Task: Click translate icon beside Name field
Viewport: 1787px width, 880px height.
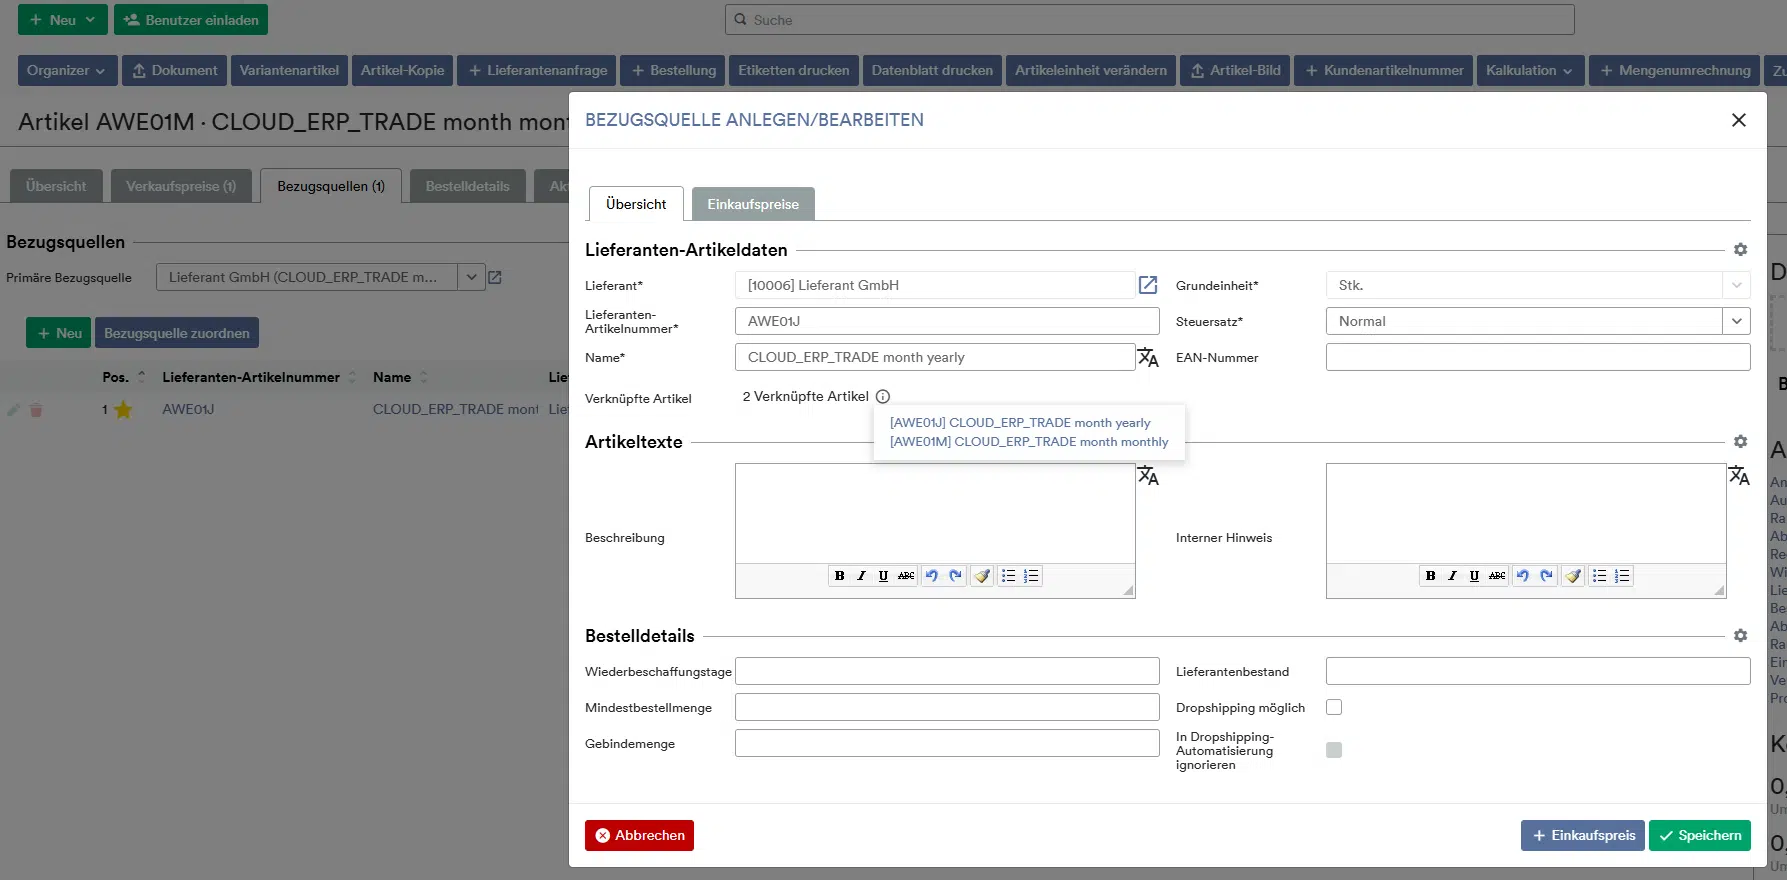Action: pos(1148,357)
